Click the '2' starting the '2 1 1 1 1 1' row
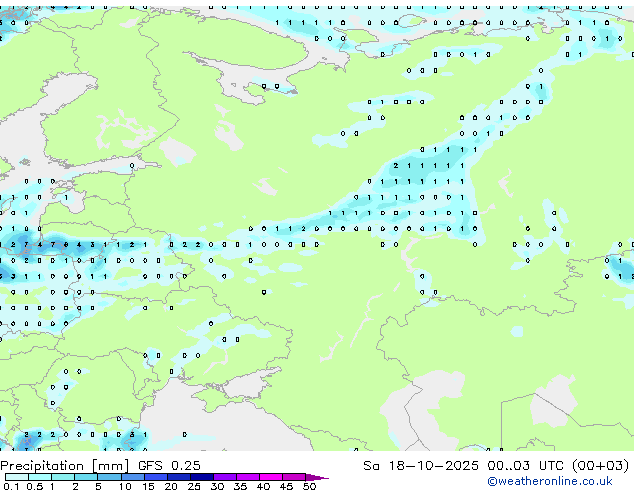Screen dimensions: 634x490 pyautogui.click(x=396, y=165)
